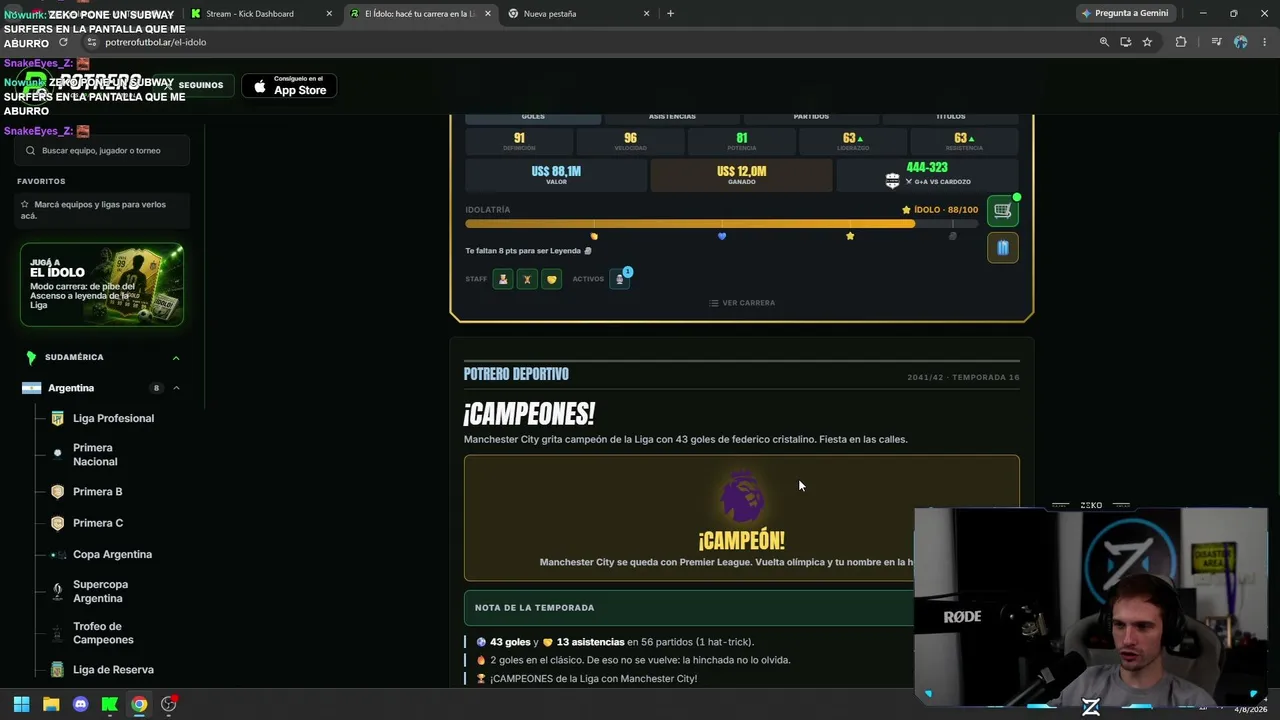Open the media controls icon in Chrome toolbar
This screenshot has width=1280, height=720.
(1216, 42)
